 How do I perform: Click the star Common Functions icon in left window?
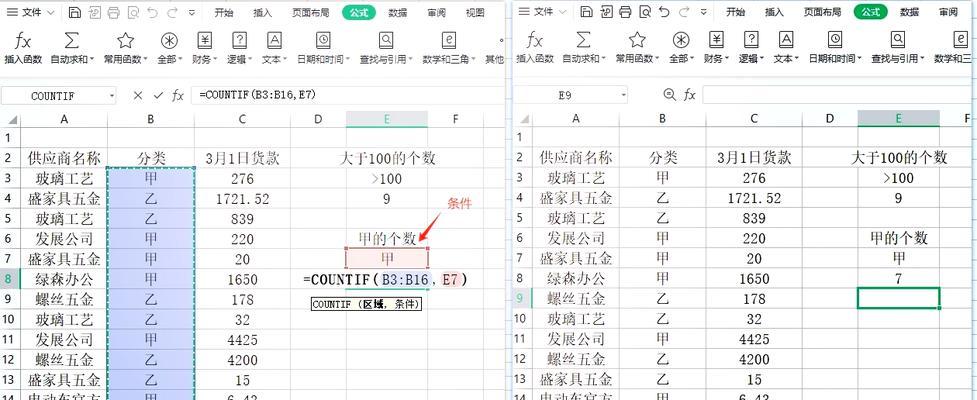[x=125, y=41]
